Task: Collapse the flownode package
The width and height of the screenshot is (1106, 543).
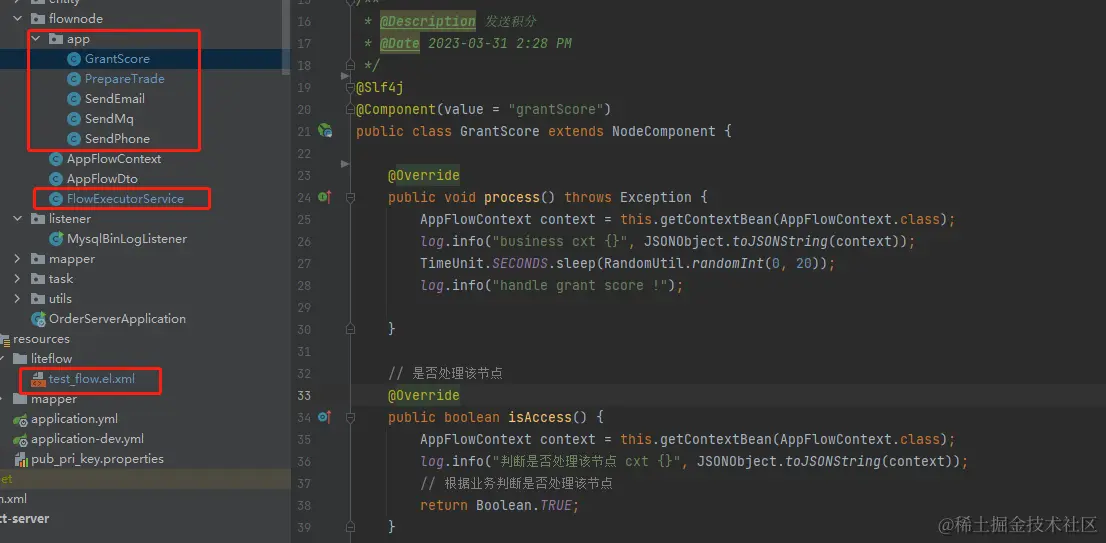Action: pos(18,19)
